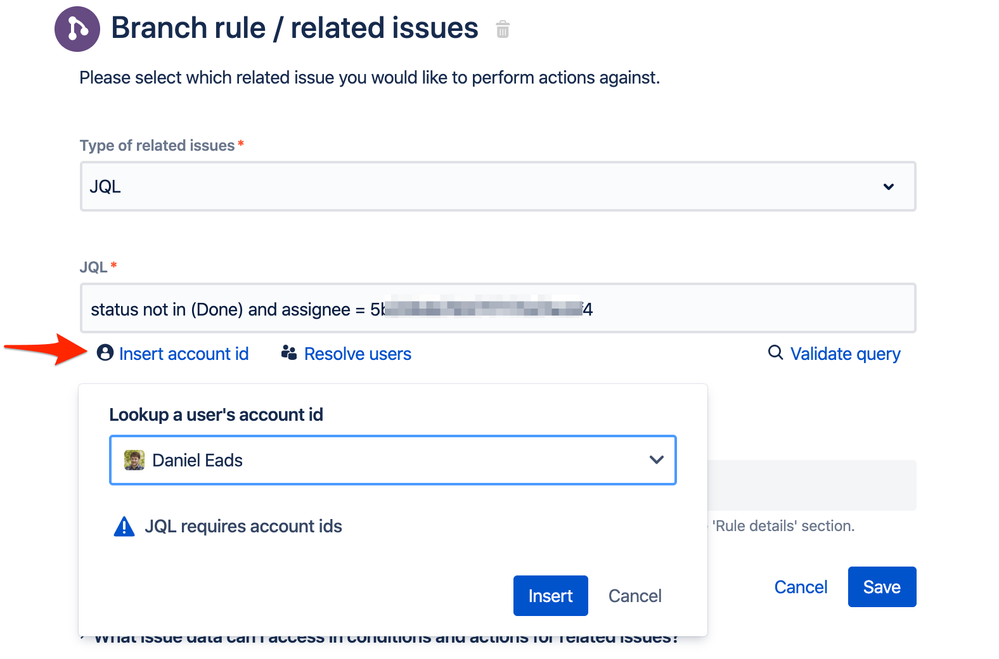This screenshot has width=999, height=659.
Task: Open the Daniel Eads user lookup dropdown
Action: (392, 460)
